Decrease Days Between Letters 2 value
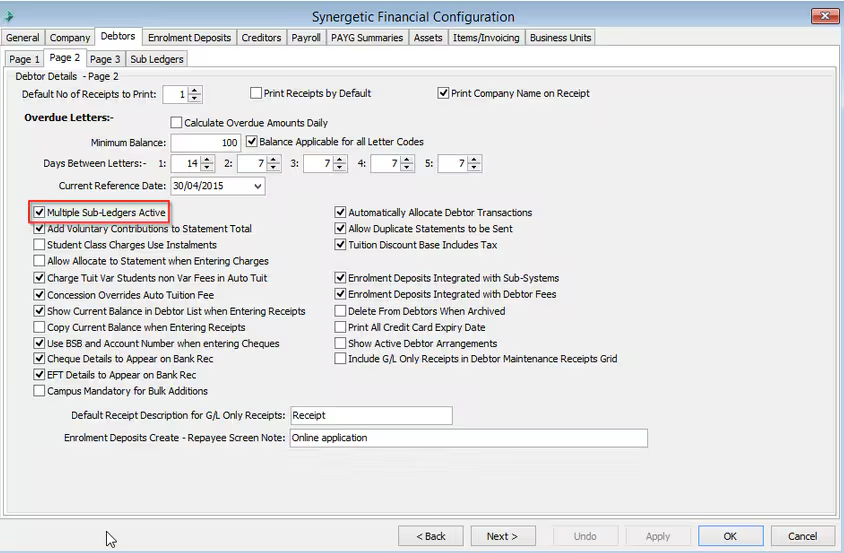Image resolution: width=844 pixels, height=553 pixels. [273, 167]
